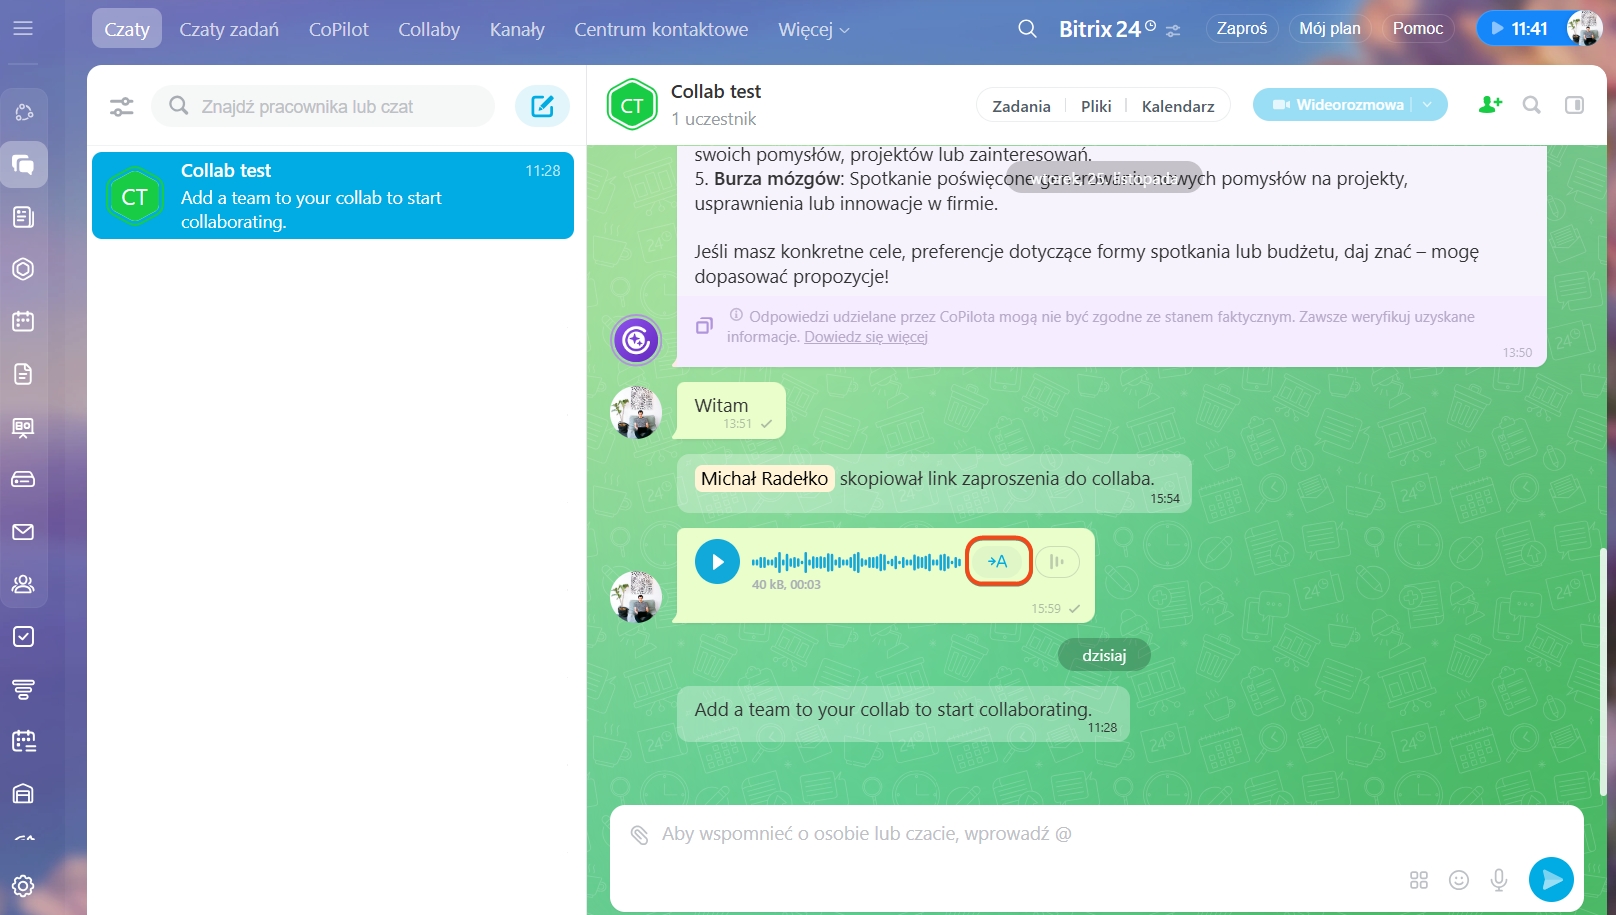Search within the Collab test chat
The image size is (1616, 915).
1532,105
